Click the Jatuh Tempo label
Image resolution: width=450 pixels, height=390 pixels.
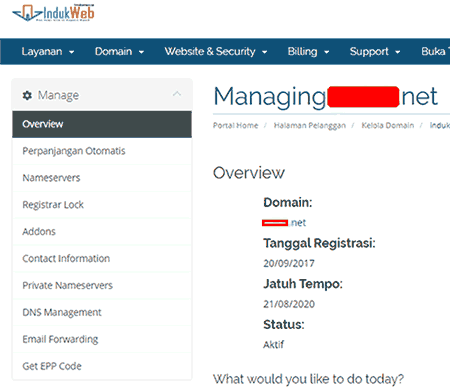(303, 284)
